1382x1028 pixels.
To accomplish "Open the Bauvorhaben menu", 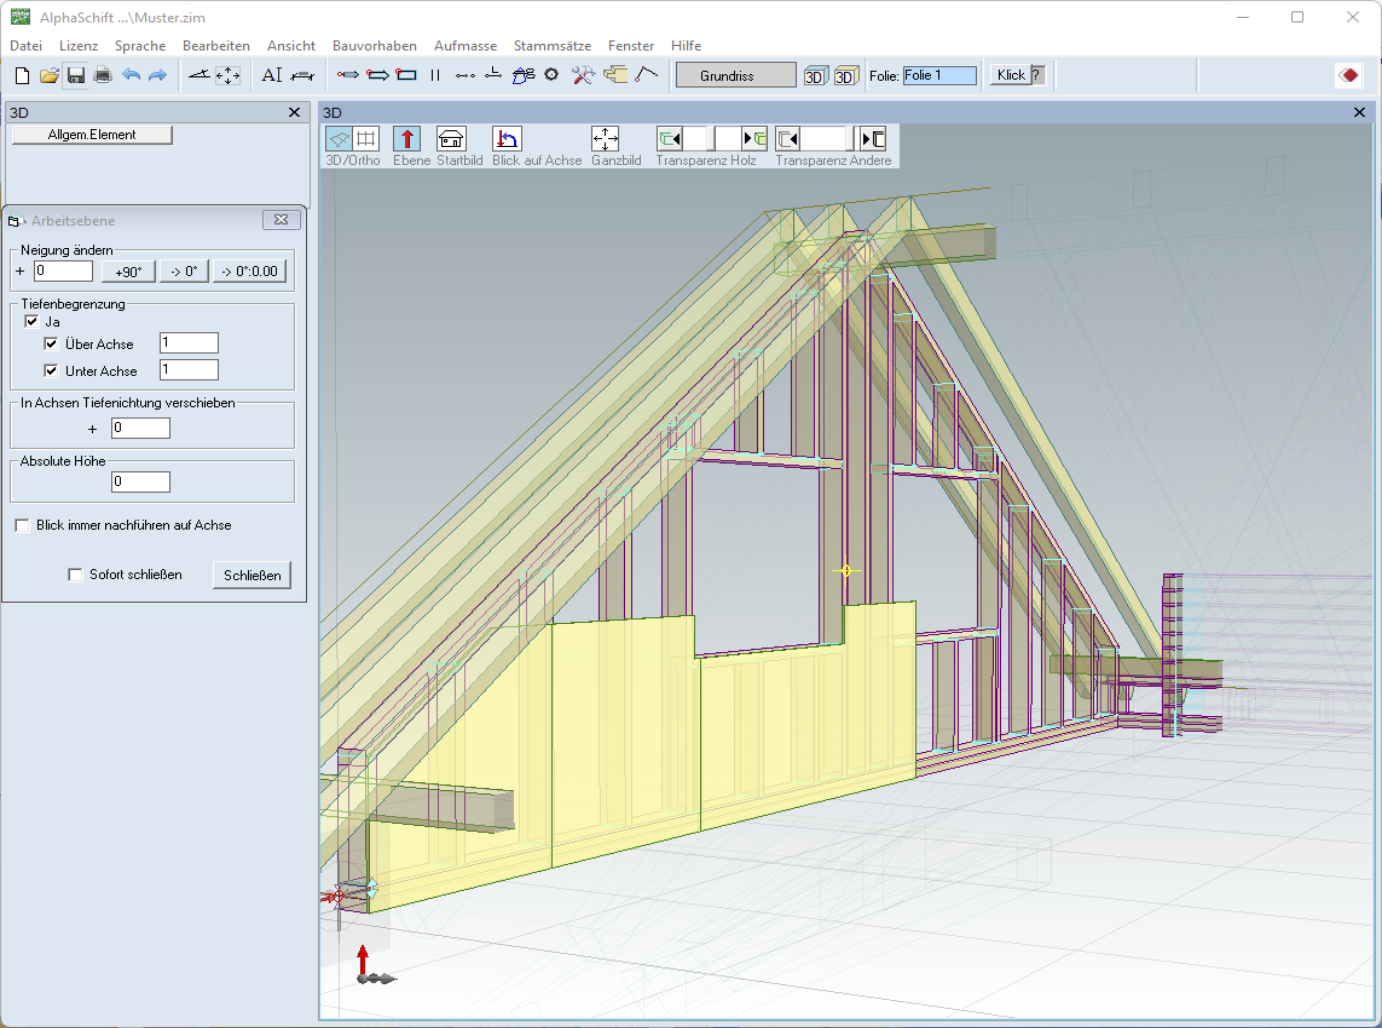I will coord(374,46).
